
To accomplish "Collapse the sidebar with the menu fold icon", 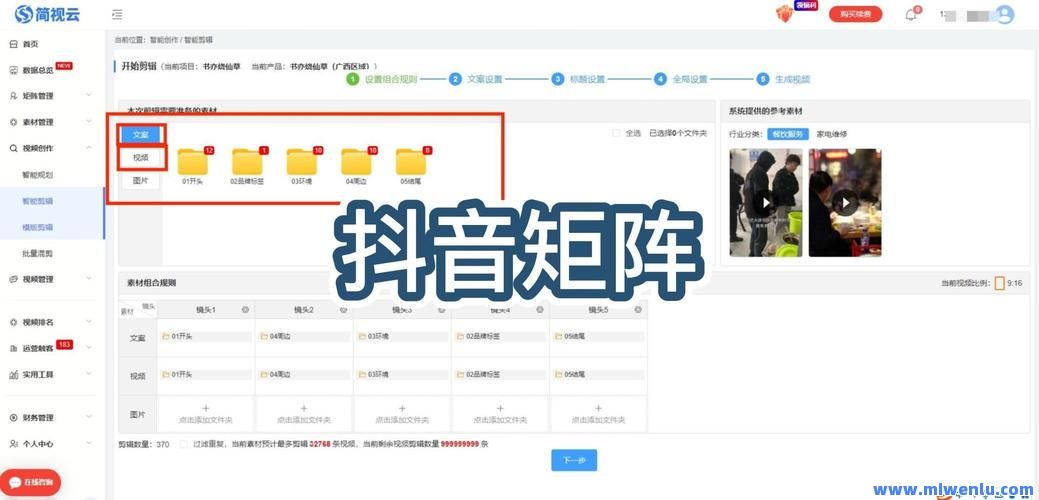I will [x=118, y=14].
